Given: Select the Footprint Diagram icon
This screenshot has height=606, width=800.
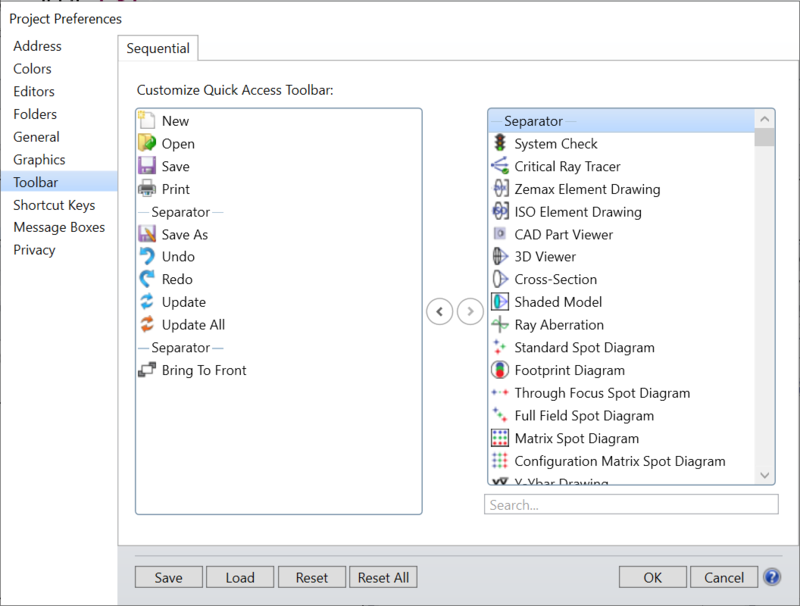Looking at the screenshot, I should (500, 370).
